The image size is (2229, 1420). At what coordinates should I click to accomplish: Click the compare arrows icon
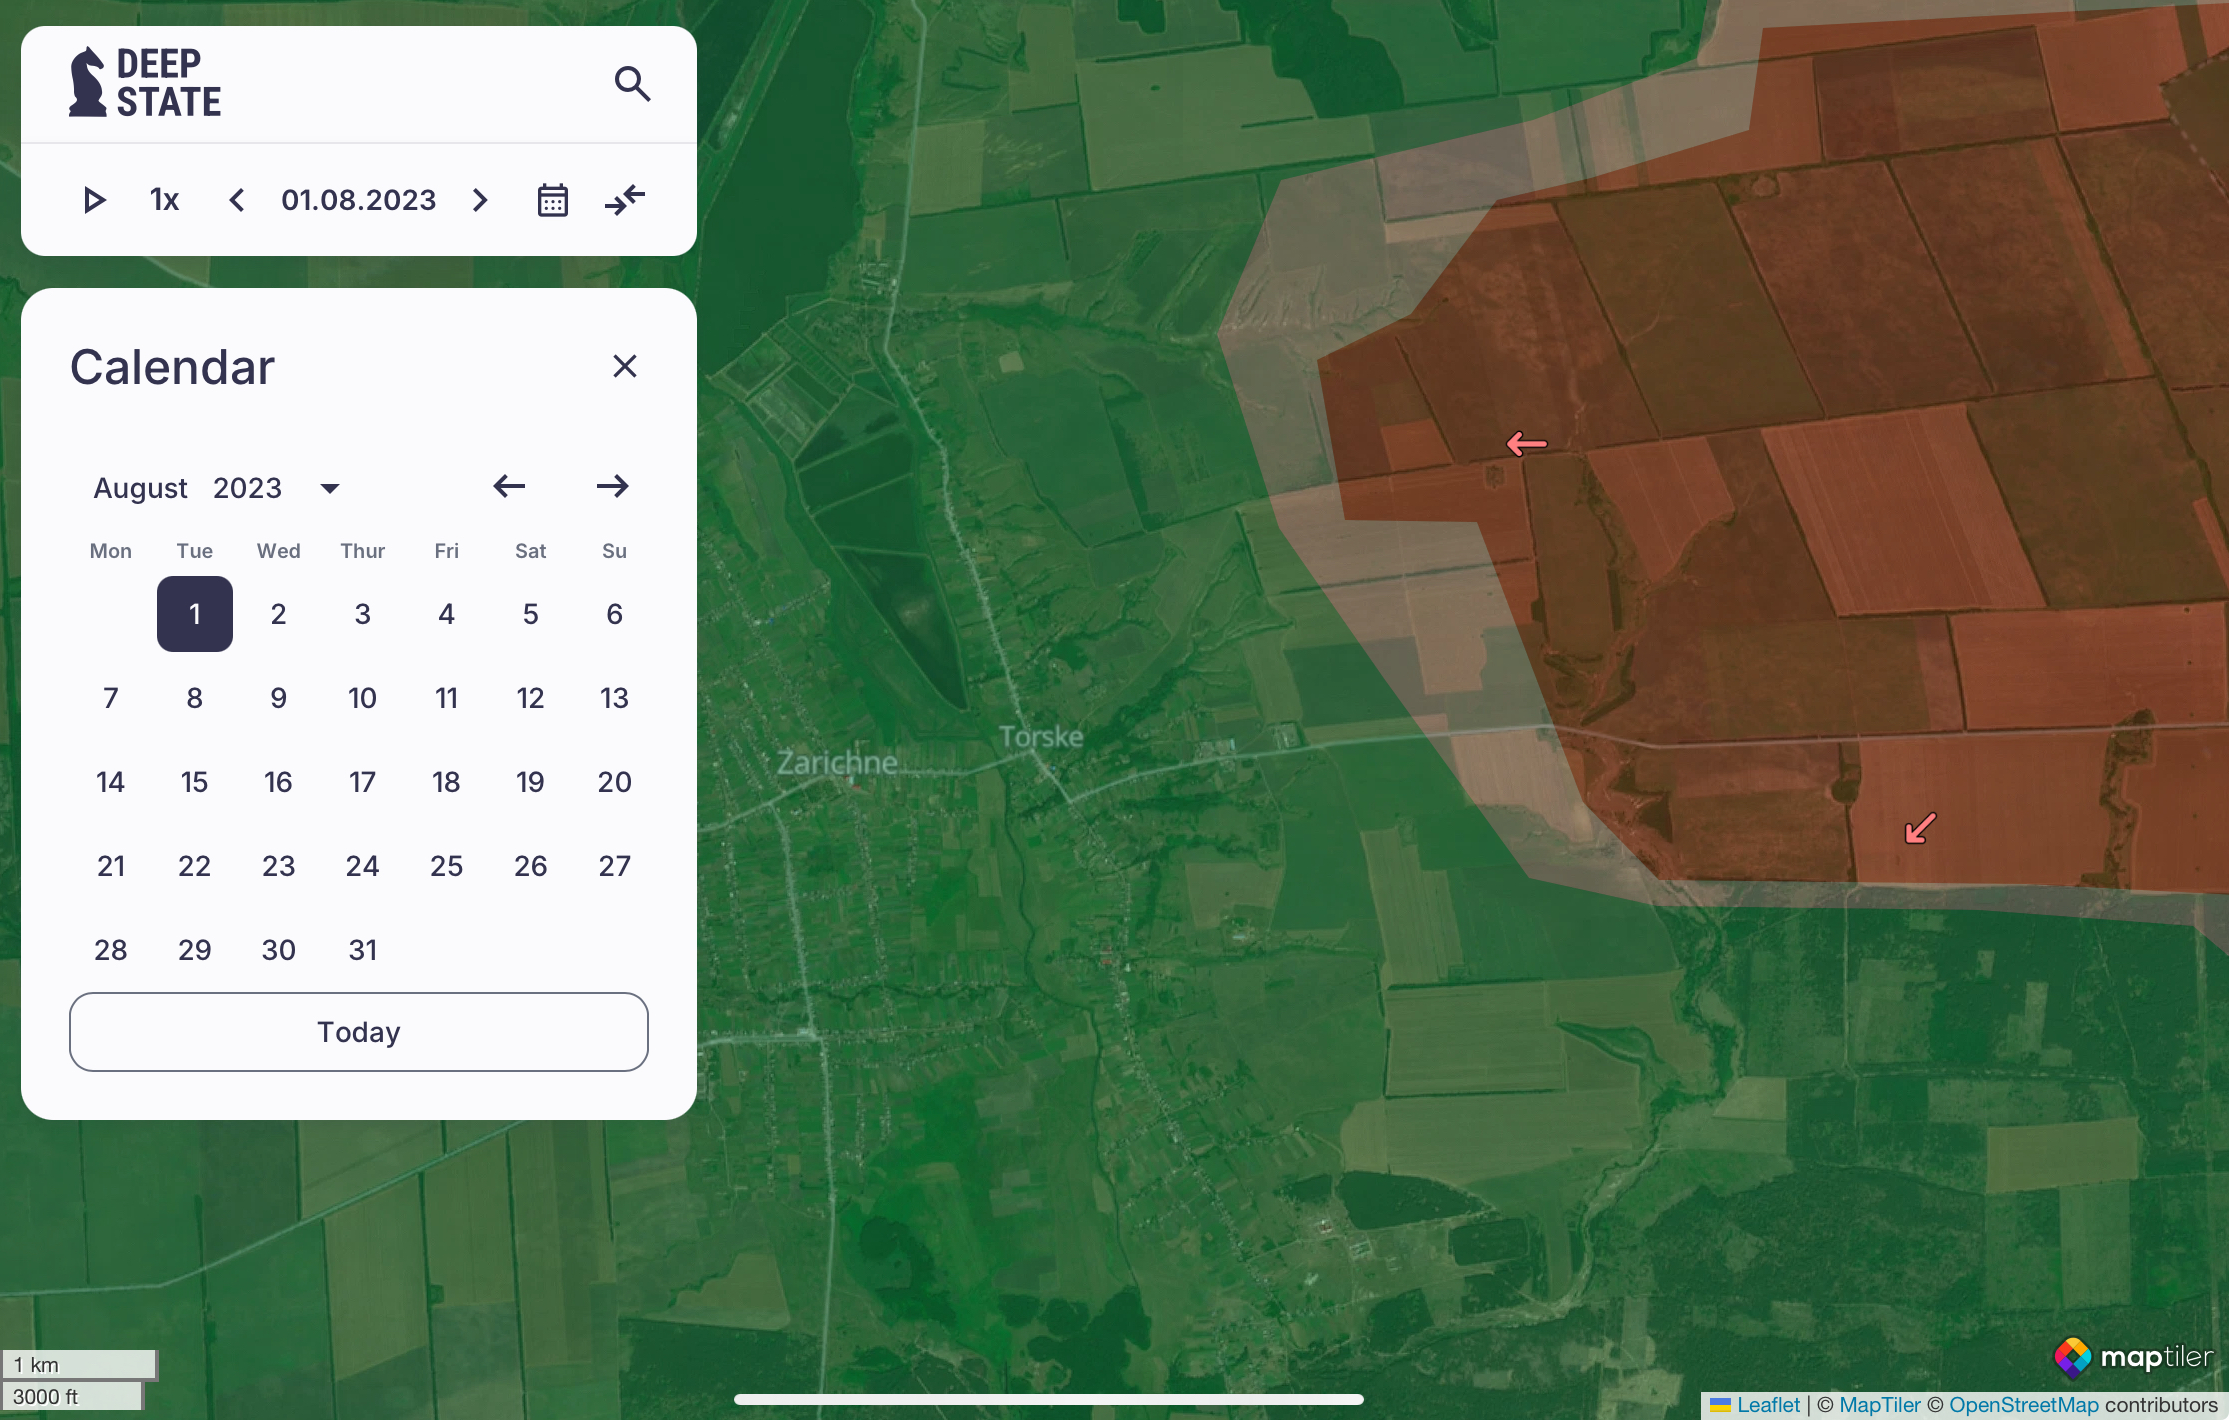coord(625,200)
